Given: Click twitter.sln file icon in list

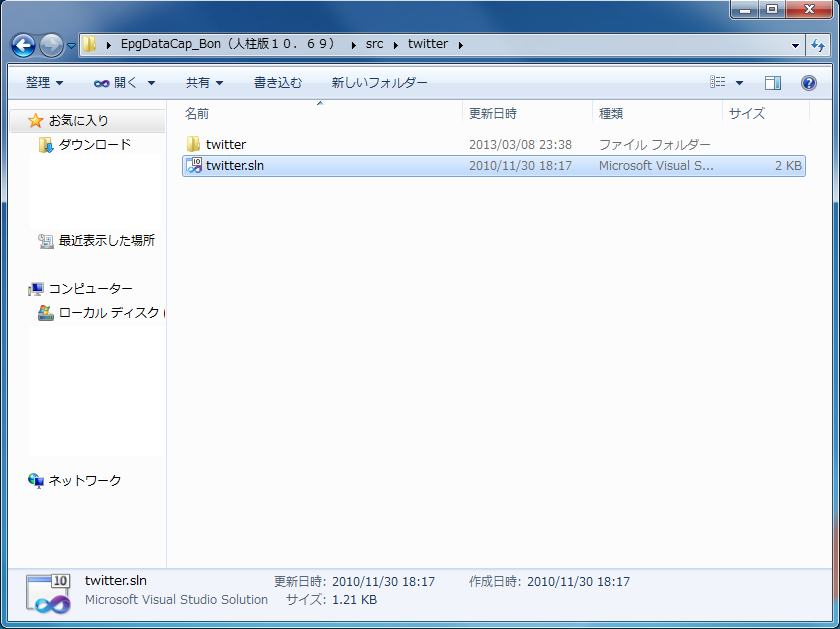Looking at the screenshot, I should (194, 166).
